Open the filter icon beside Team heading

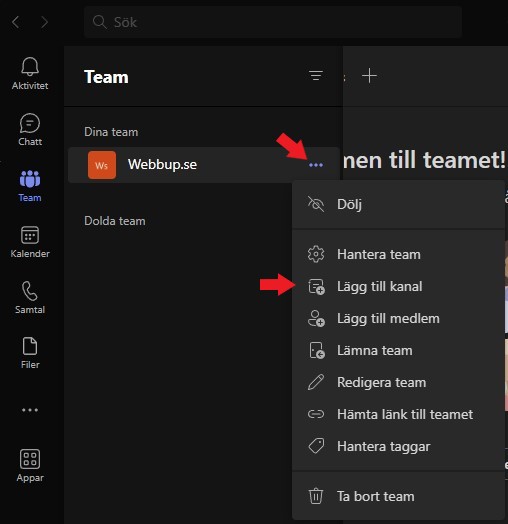click(x=316, y=76)
